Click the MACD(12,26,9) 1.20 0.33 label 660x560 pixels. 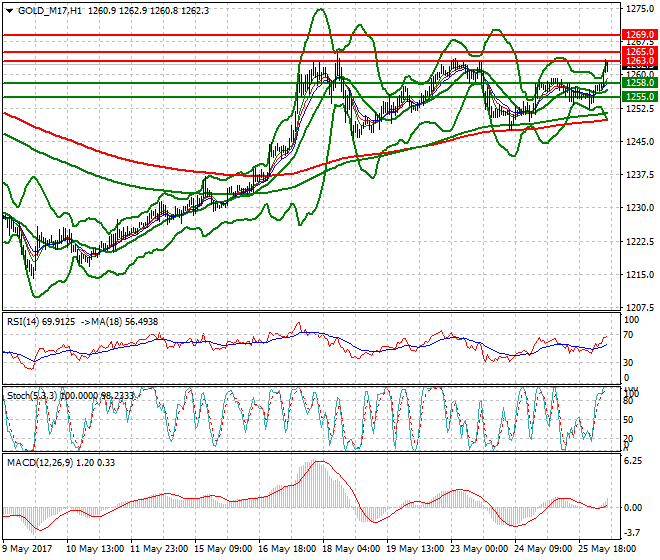(61, 463)
